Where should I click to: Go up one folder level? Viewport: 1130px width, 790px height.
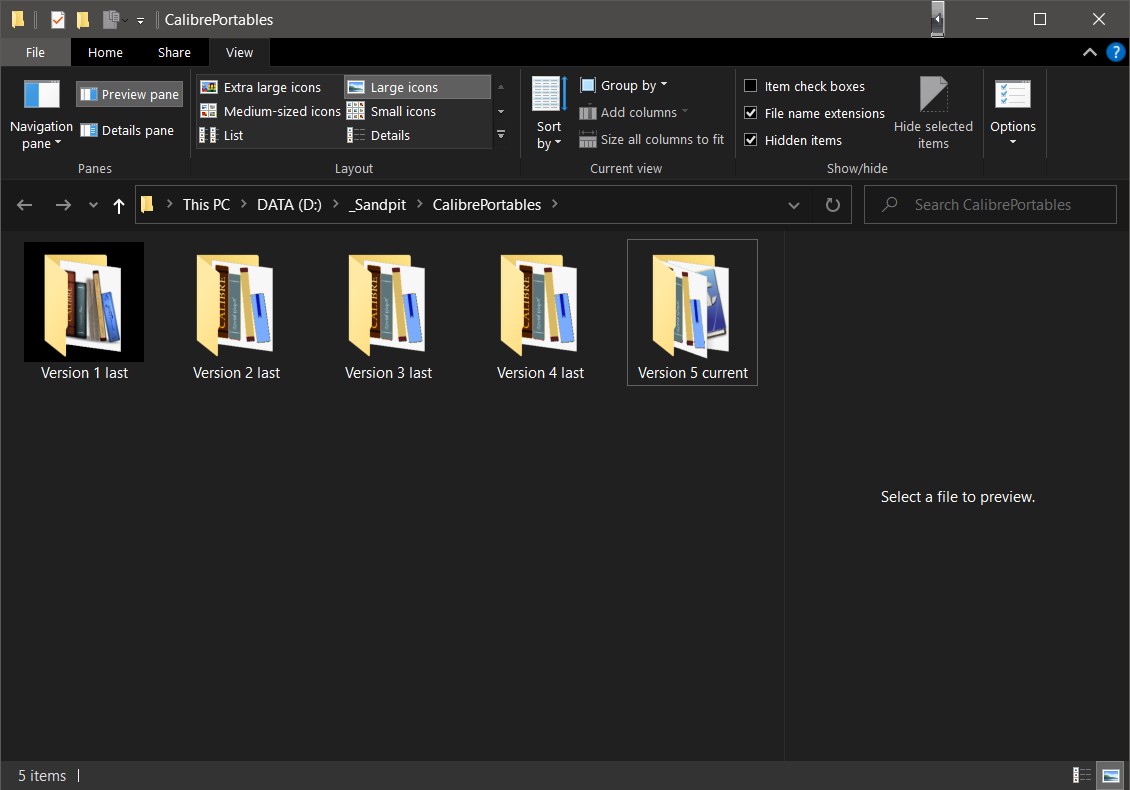(119, 205)
